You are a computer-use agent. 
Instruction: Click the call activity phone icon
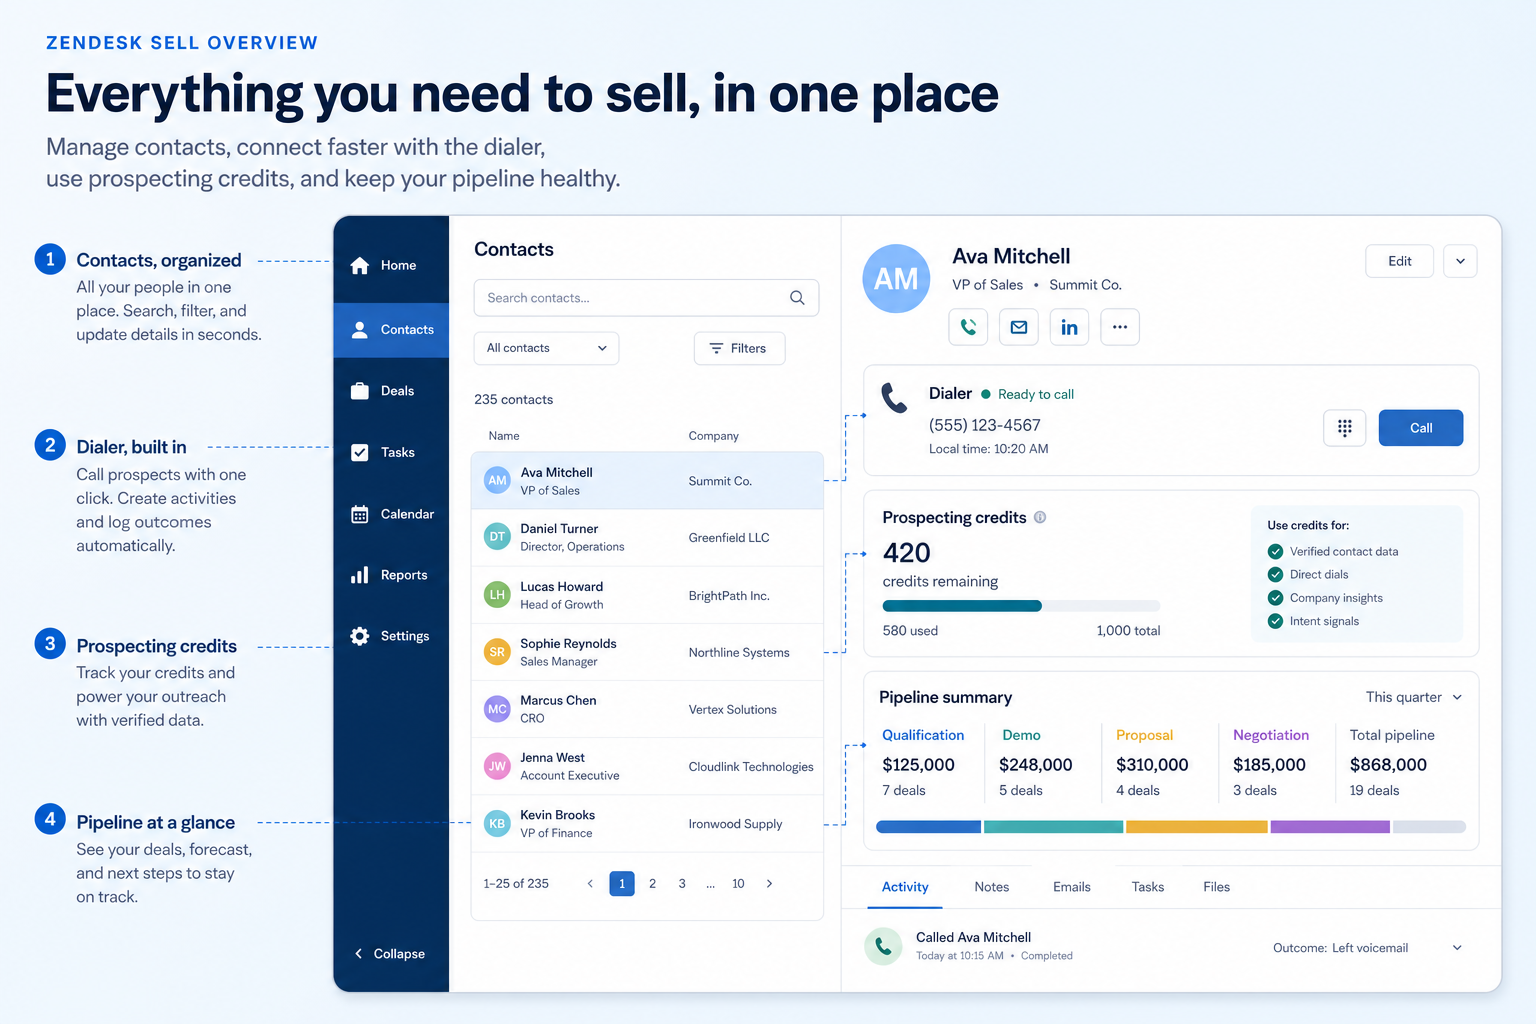click(x=883, y=945)
